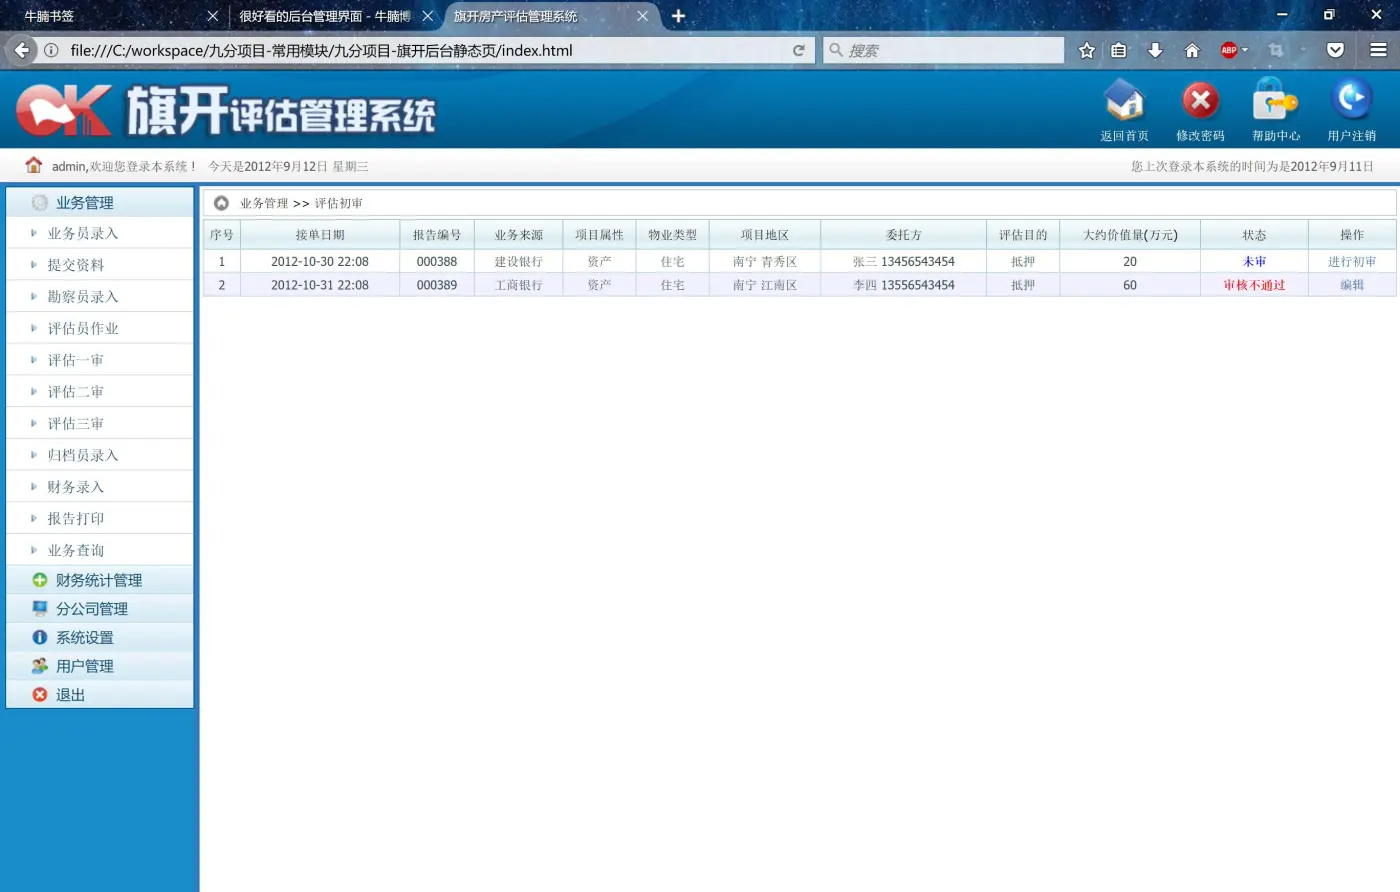Open the browser hamburger menu

1378,50
